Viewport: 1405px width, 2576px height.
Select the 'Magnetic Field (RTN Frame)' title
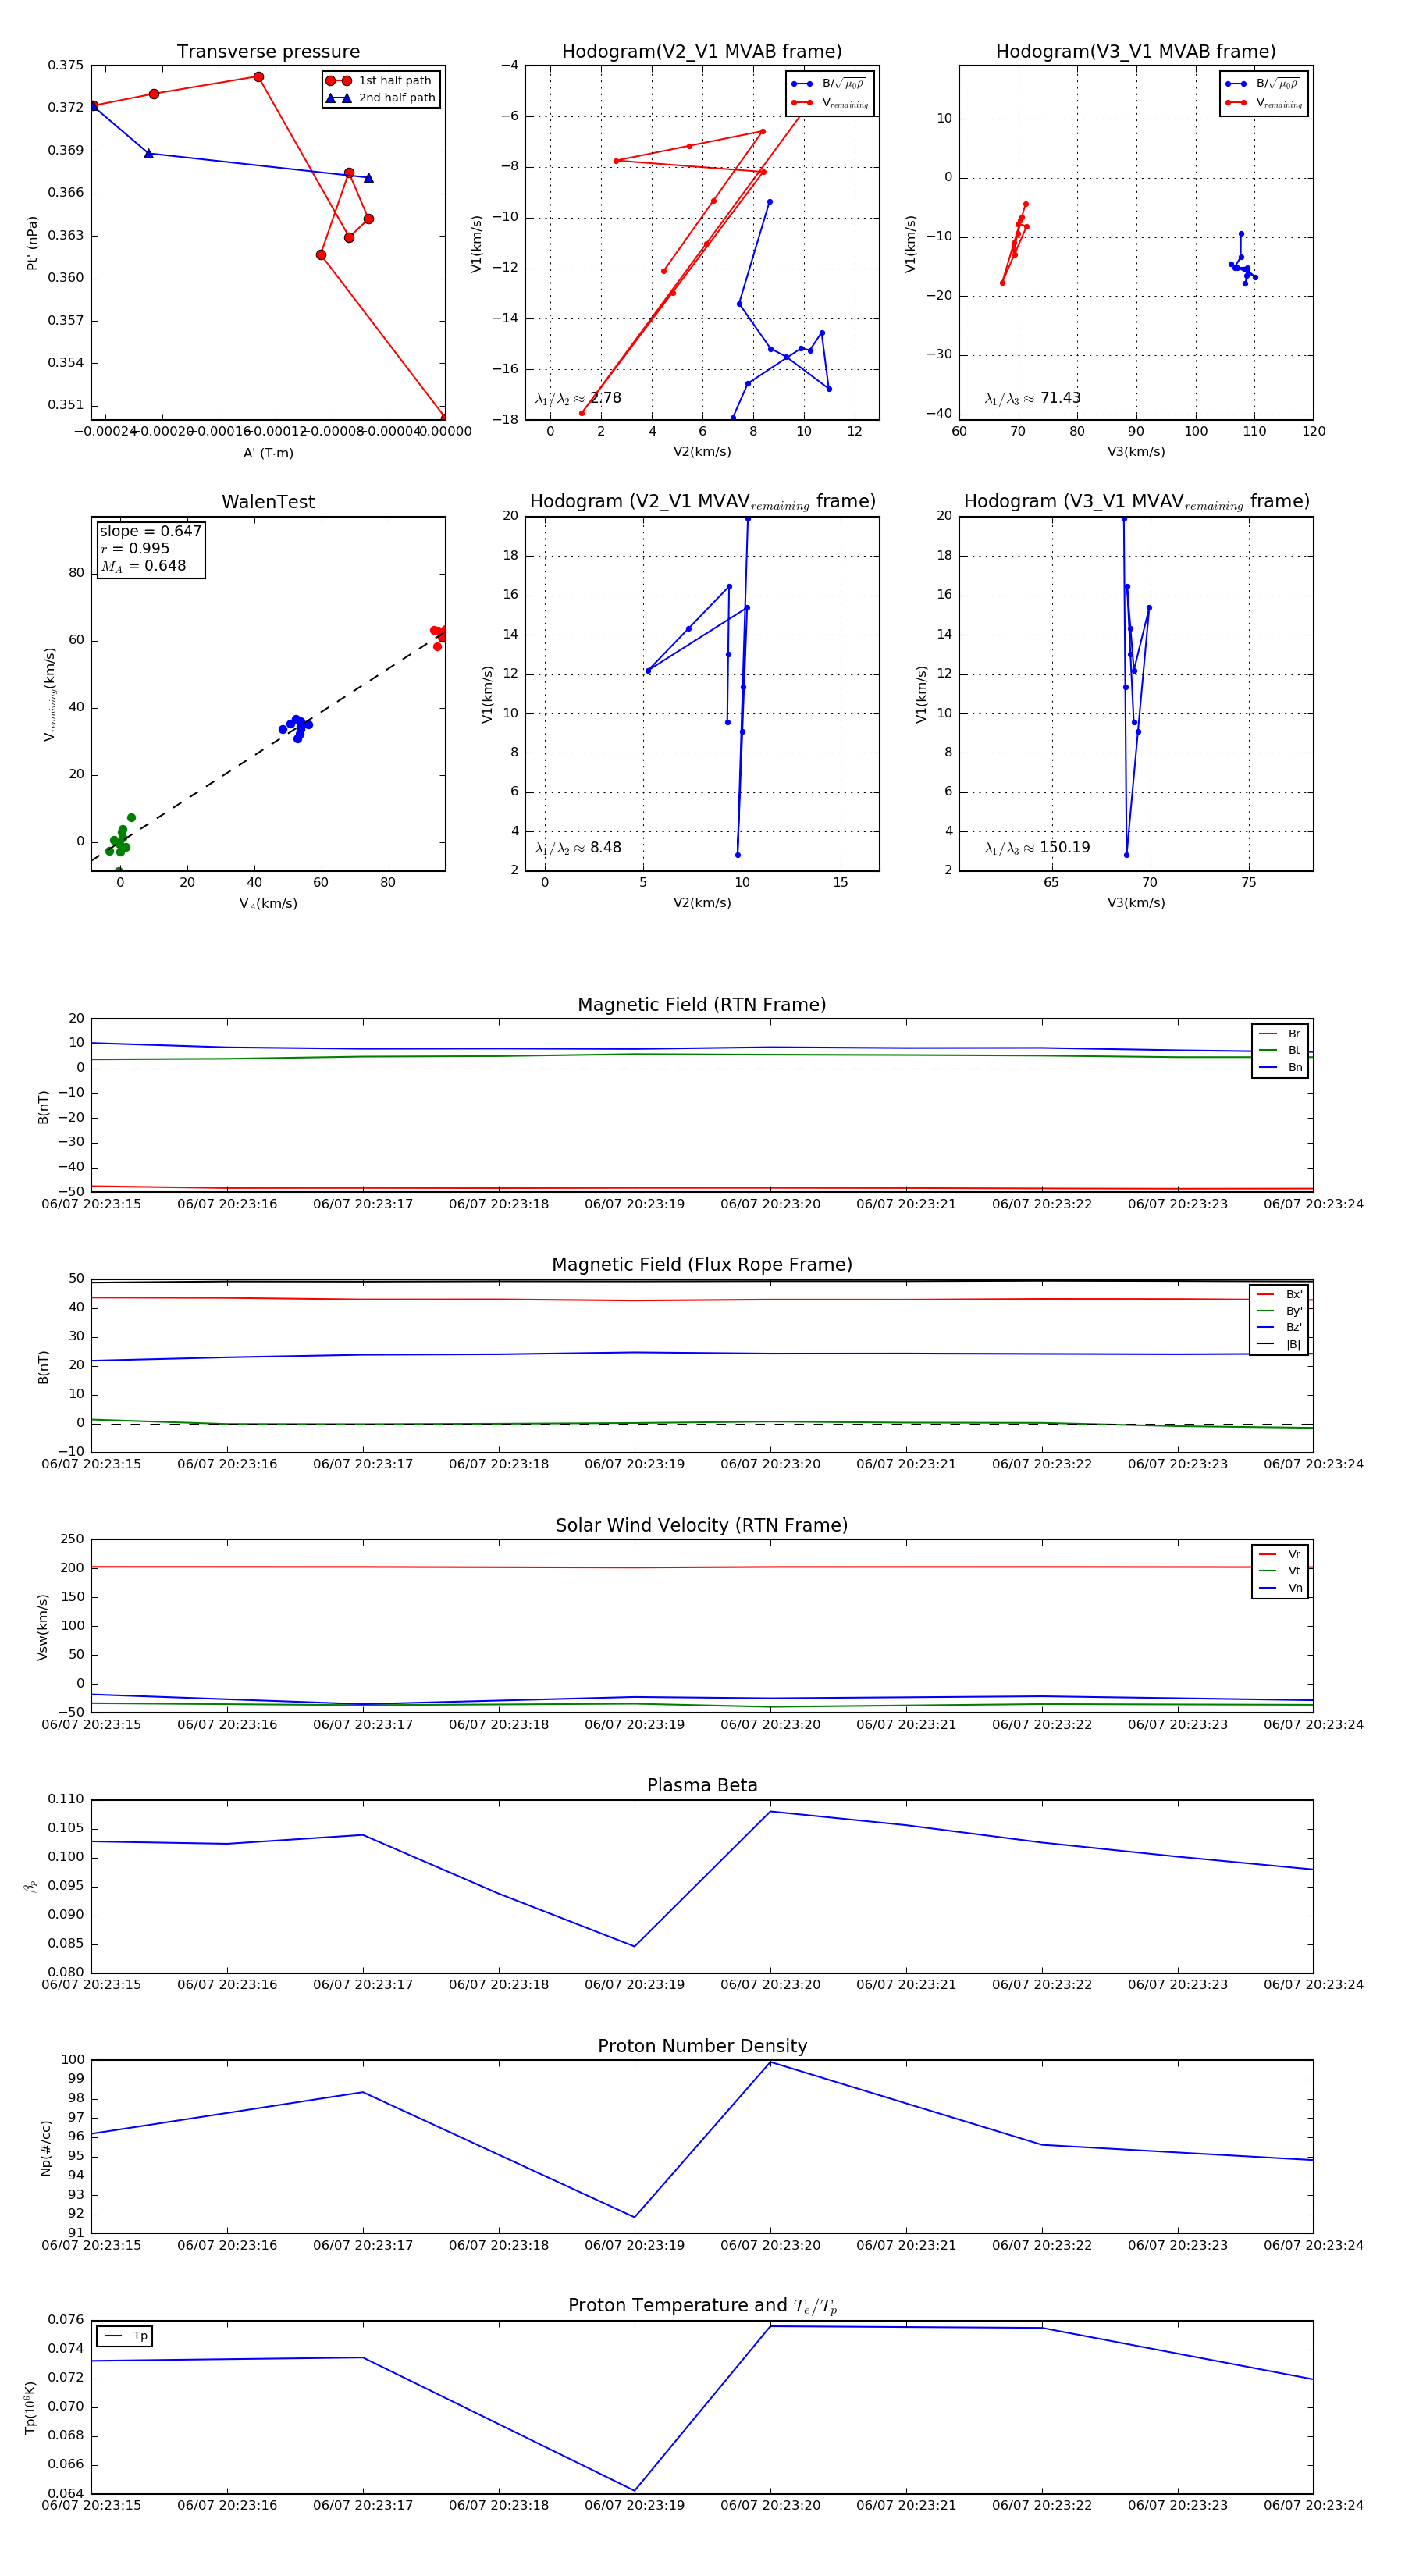pos(702,1005)
